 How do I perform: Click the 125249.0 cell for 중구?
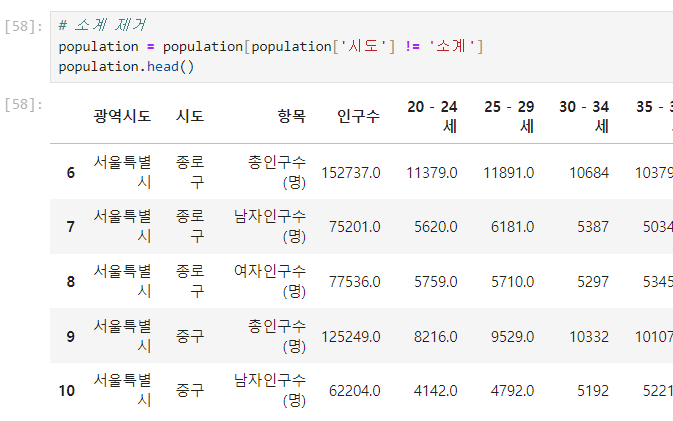click(351, 336)
